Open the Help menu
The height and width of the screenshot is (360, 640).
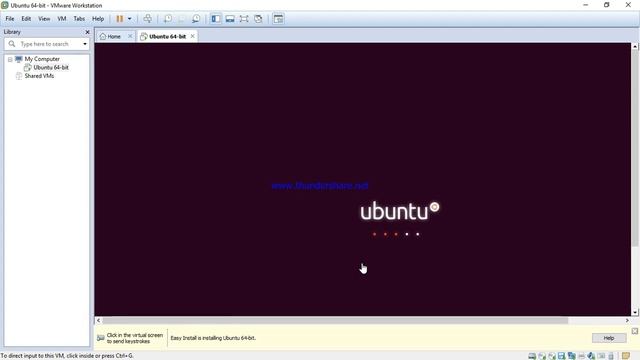coord(98,19)
